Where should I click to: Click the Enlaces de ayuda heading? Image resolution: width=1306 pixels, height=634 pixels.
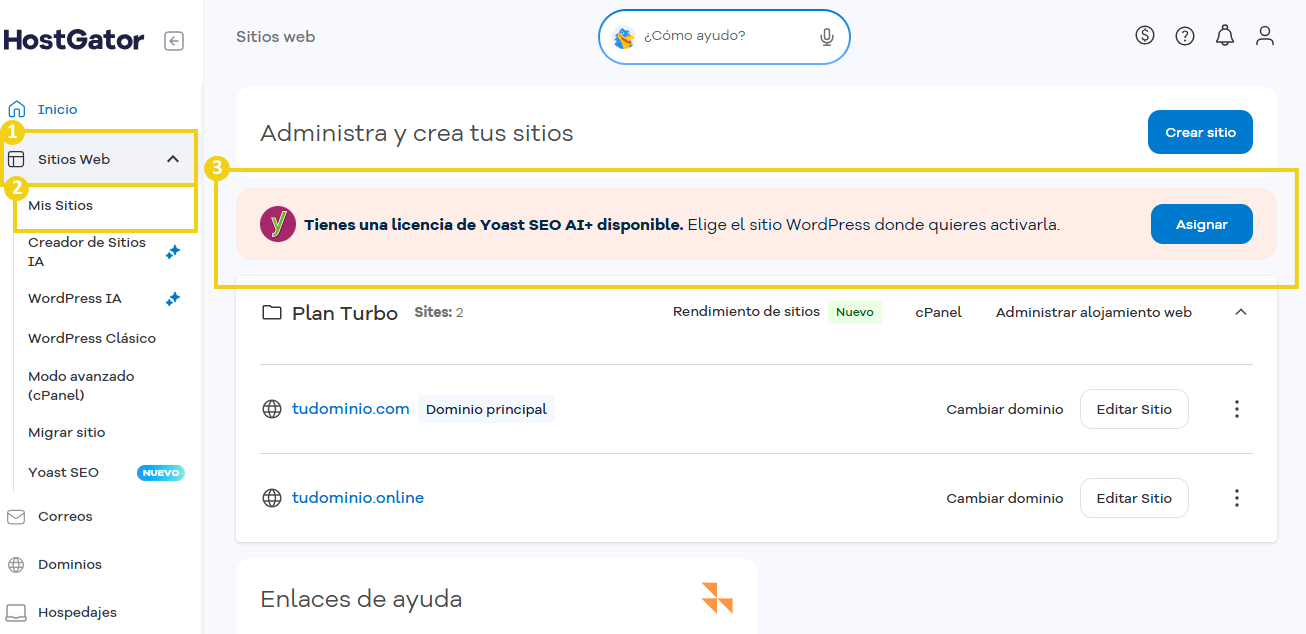[x=361, y=599]
